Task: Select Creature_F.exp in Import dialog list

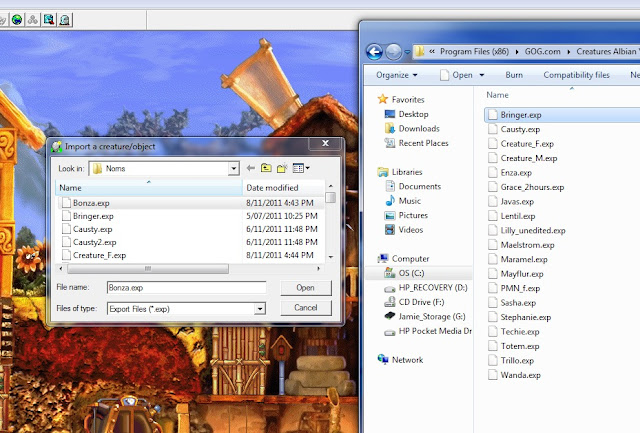Action: coord(191,255)
